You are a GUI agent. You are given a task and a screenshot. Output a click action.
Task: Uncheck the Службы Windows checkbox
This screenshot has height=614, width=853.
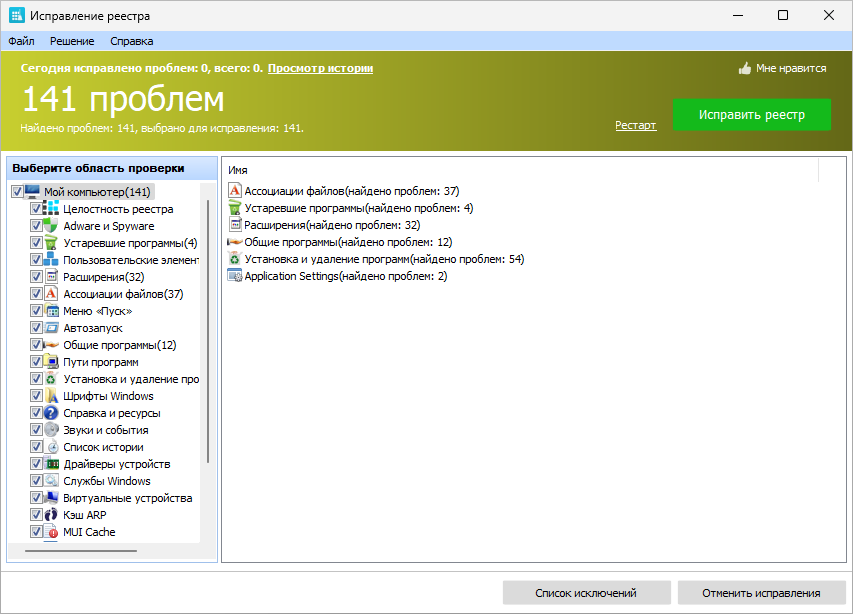click(x=35, y=480)
